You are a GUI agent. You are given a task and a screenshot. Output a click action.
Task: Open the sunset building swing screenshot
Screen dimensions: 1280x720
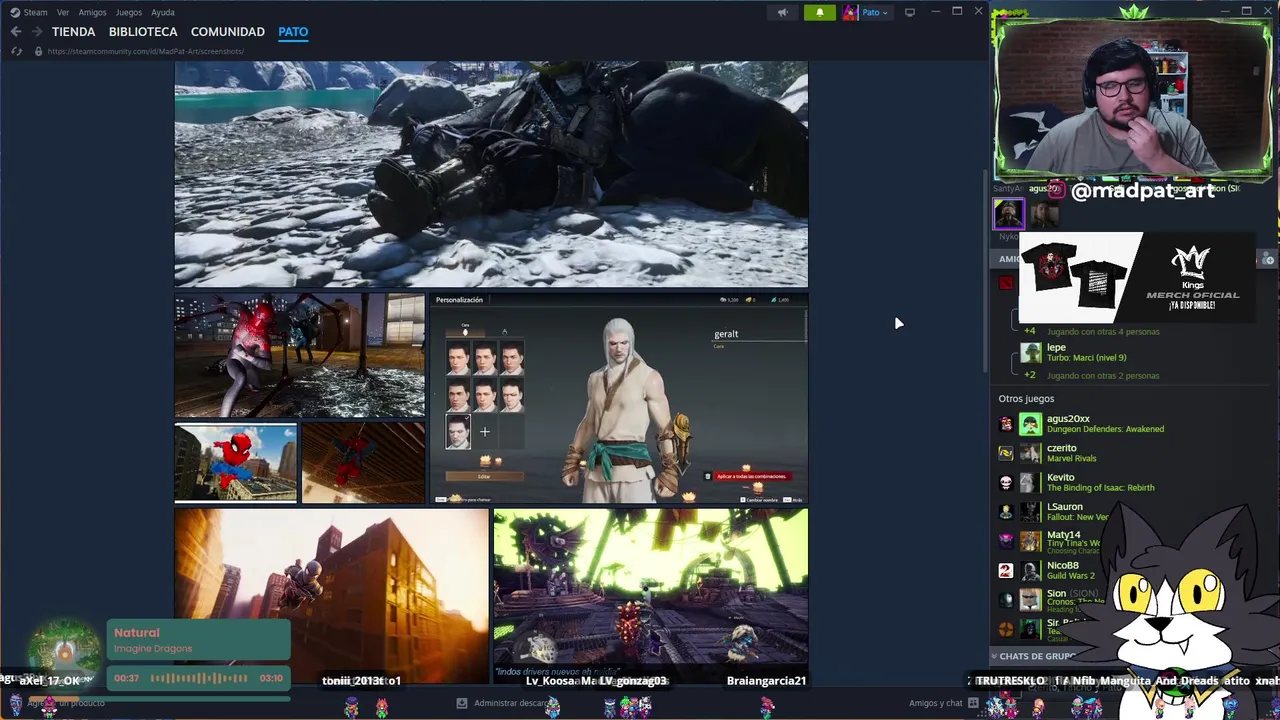click(x=332, y=596)
